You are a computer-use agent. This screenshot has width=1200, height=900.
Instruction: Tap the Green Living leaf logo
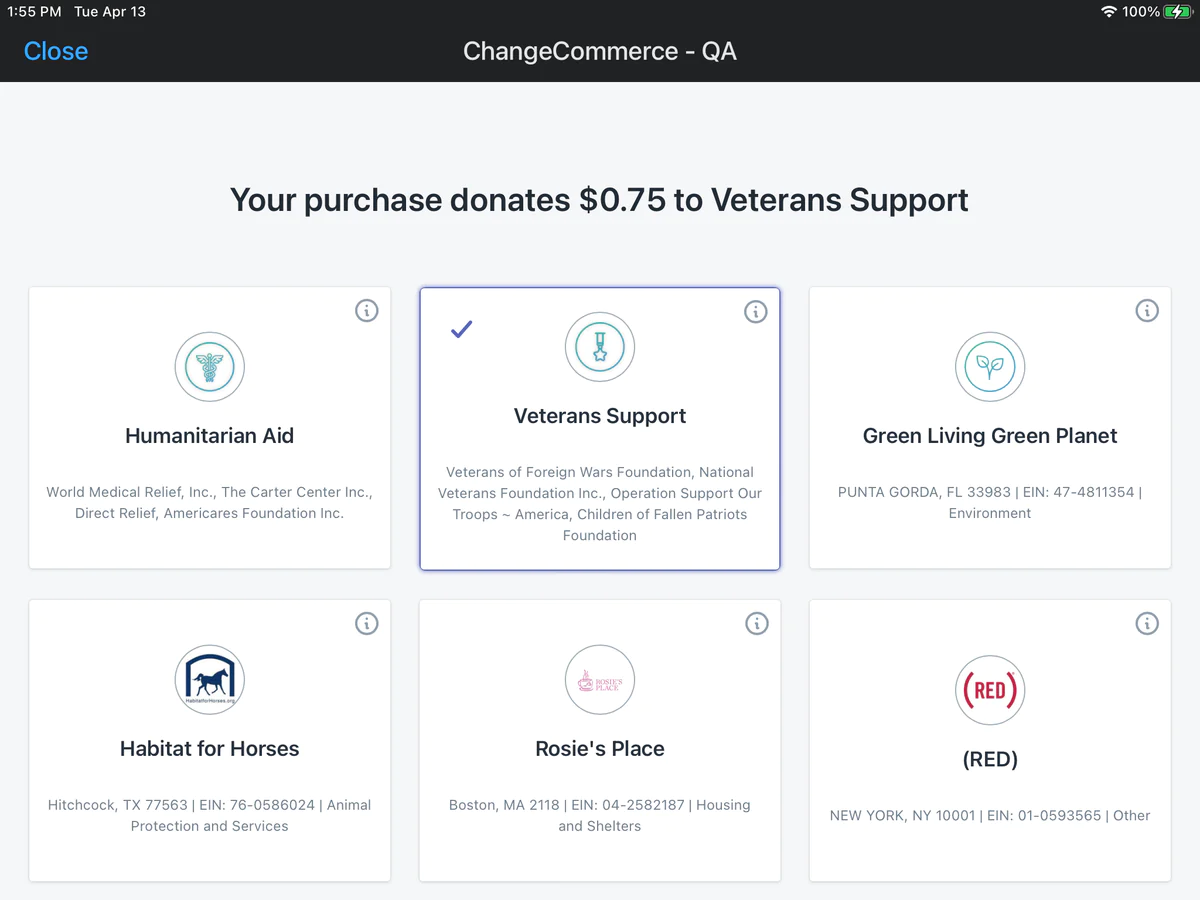pos(990,367)
